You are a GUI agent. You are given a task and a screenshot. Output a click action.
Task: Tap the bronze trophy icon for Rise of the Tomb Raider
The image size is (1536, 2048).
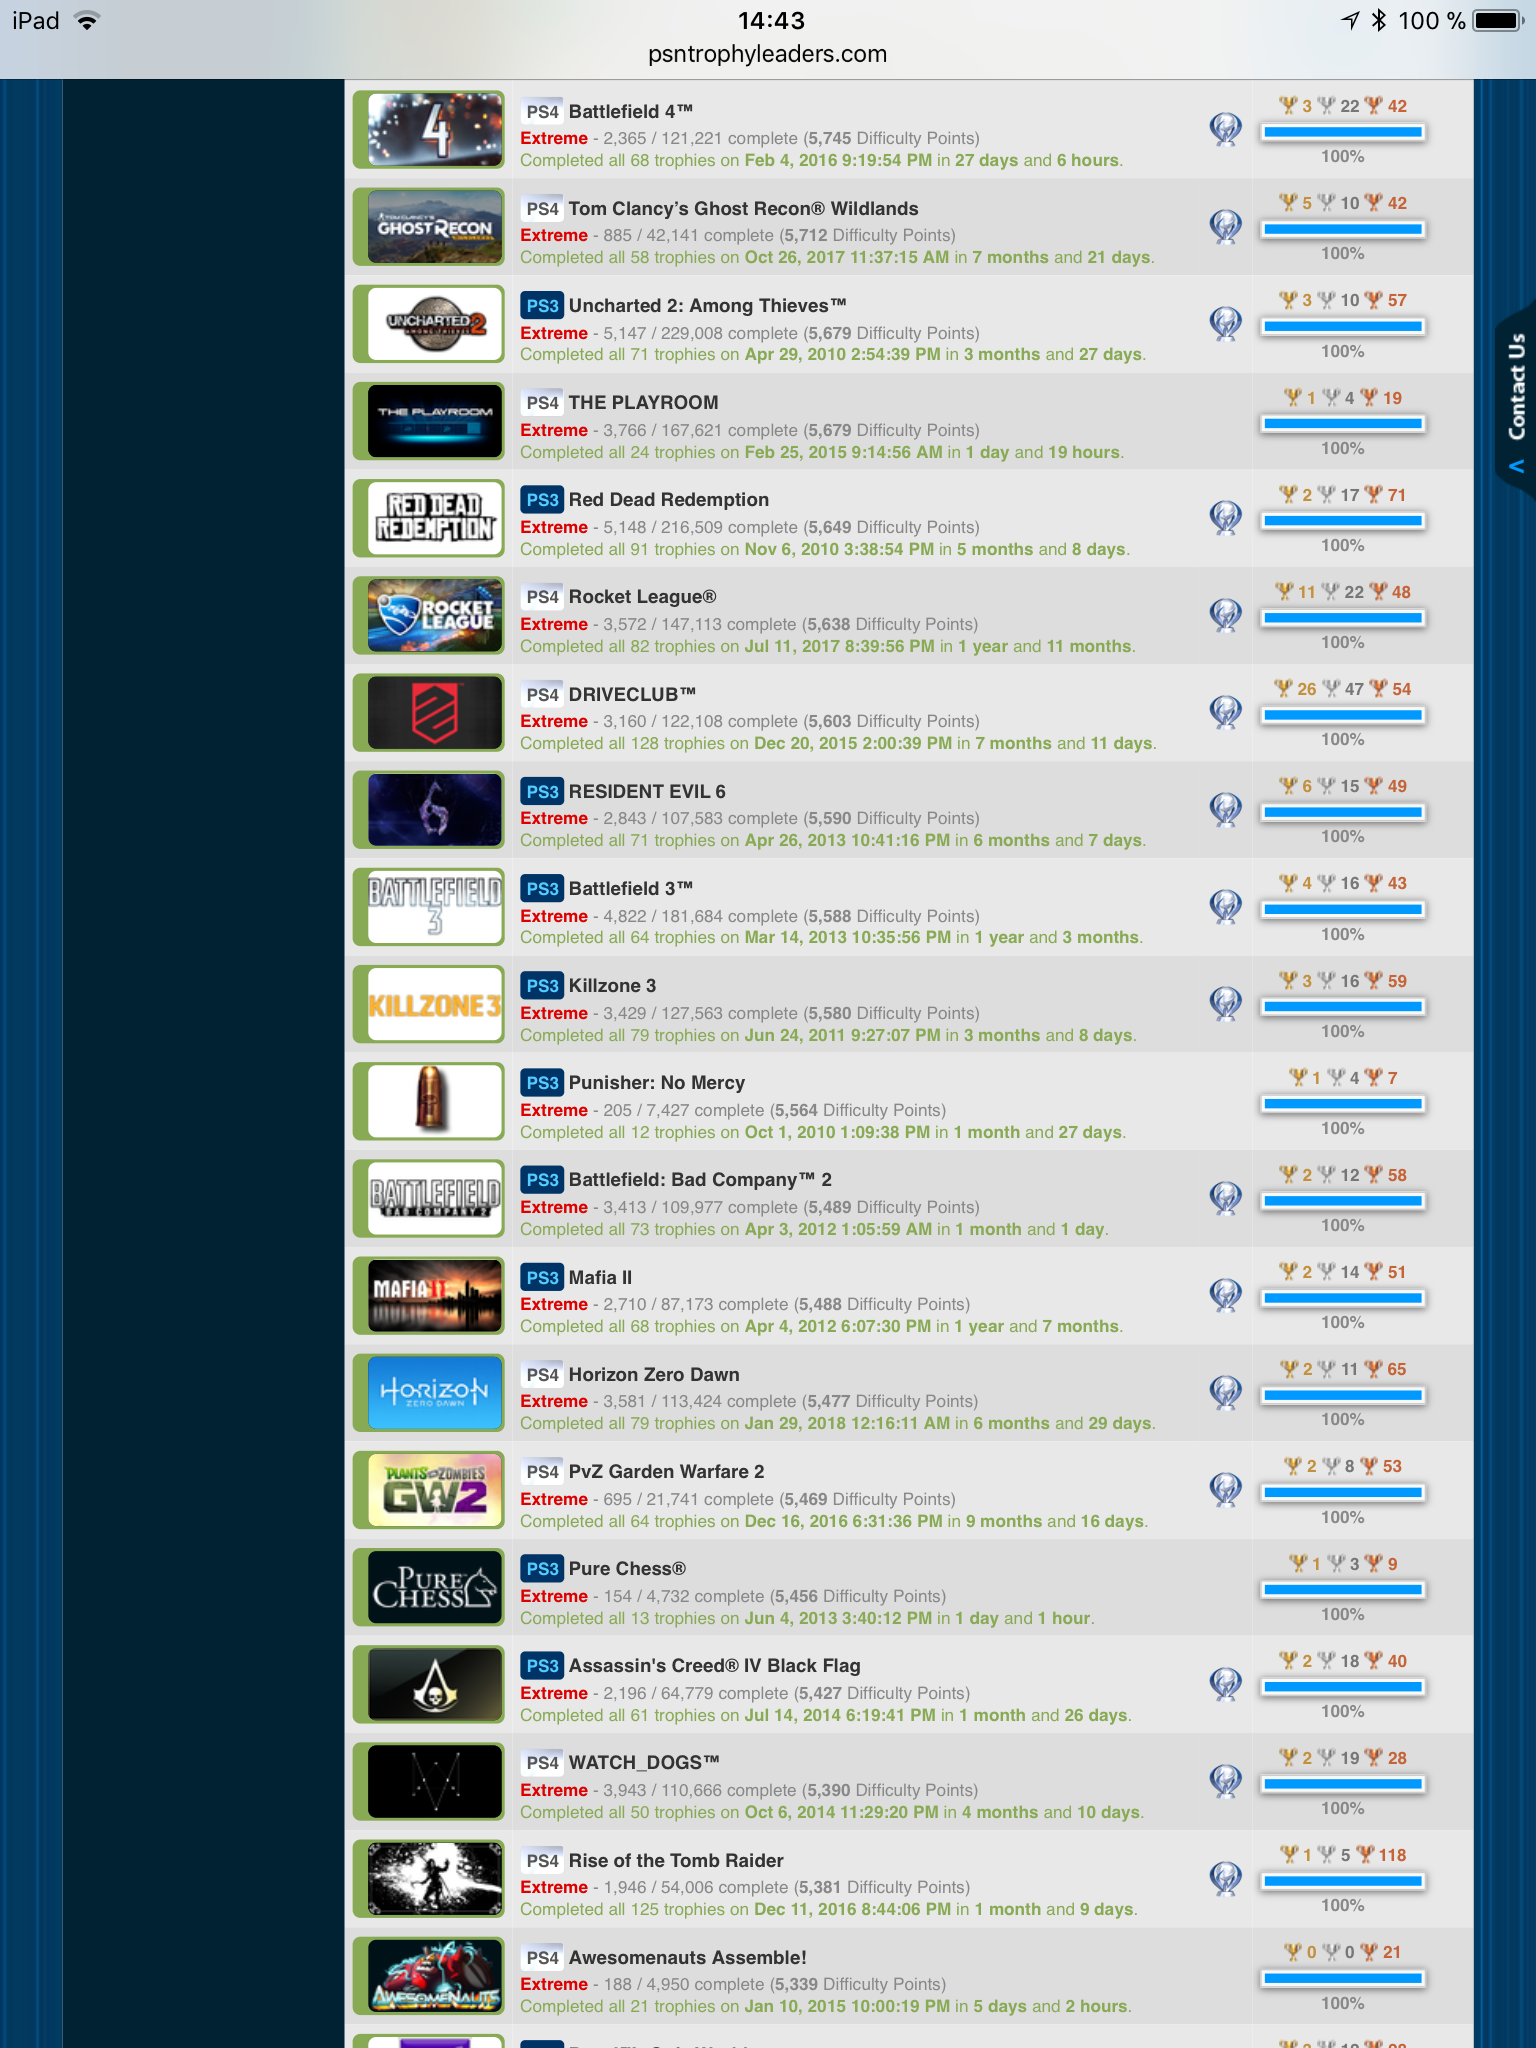click(1366, 1855)
